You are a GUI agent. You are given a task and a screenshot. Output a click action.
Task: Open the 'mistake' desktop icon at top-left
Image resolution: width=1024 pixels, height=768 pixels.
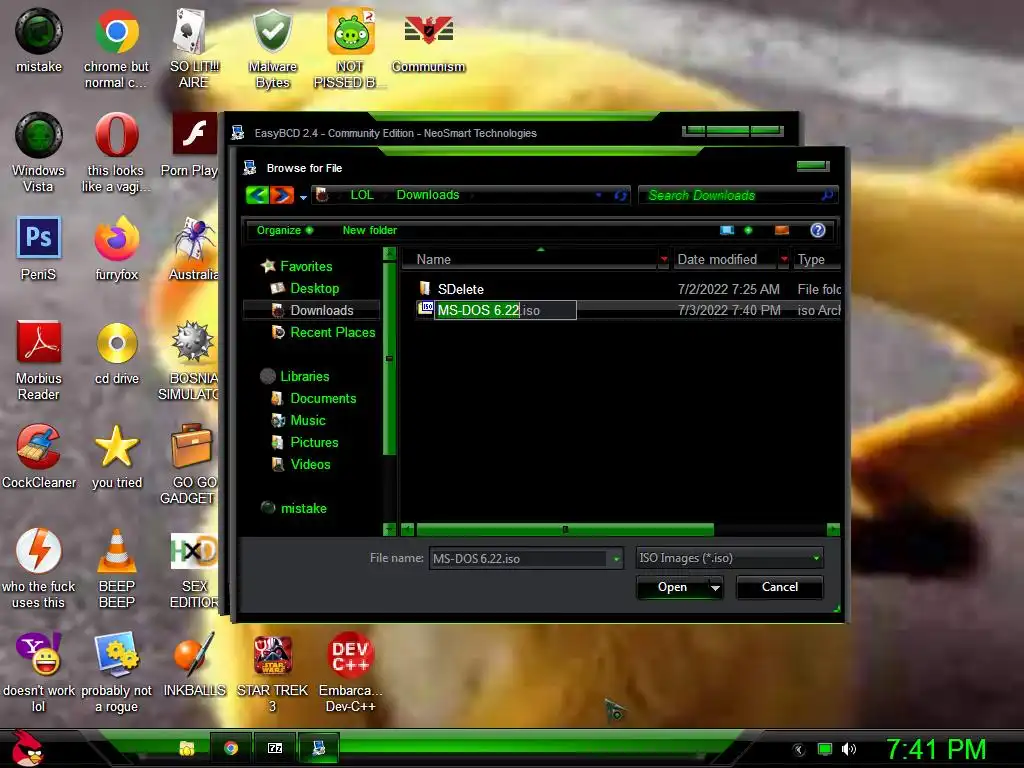click(x=39, y=40)
